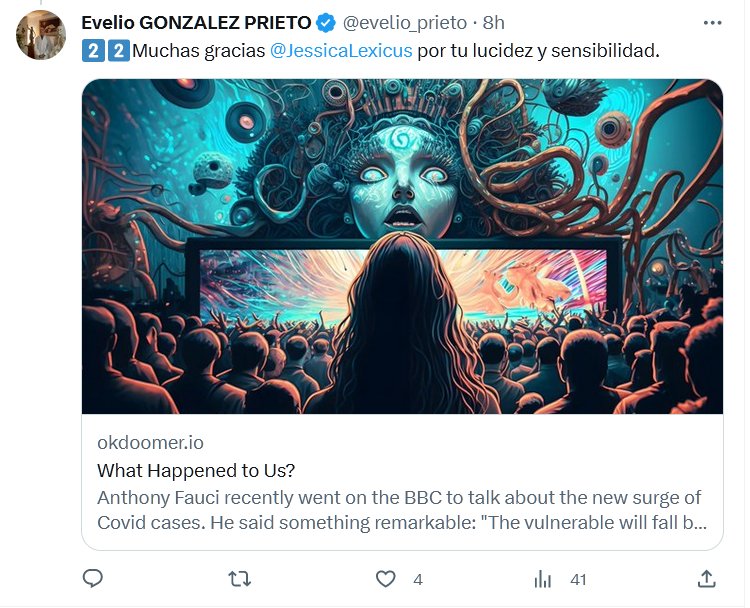Click the blue verified checkmark badge
750x608 pixels.
coord(327,23)
